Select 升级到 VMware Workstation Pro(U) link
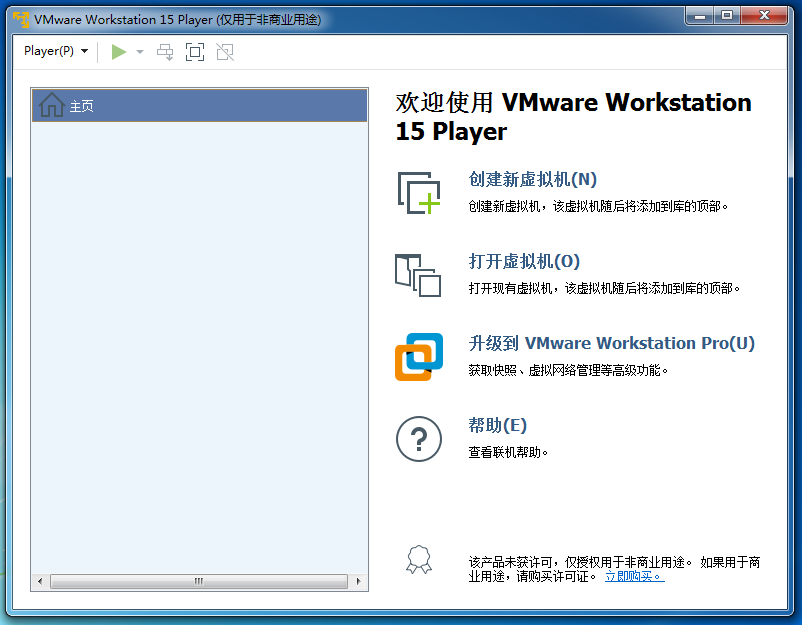 click(x=612, y=343)
